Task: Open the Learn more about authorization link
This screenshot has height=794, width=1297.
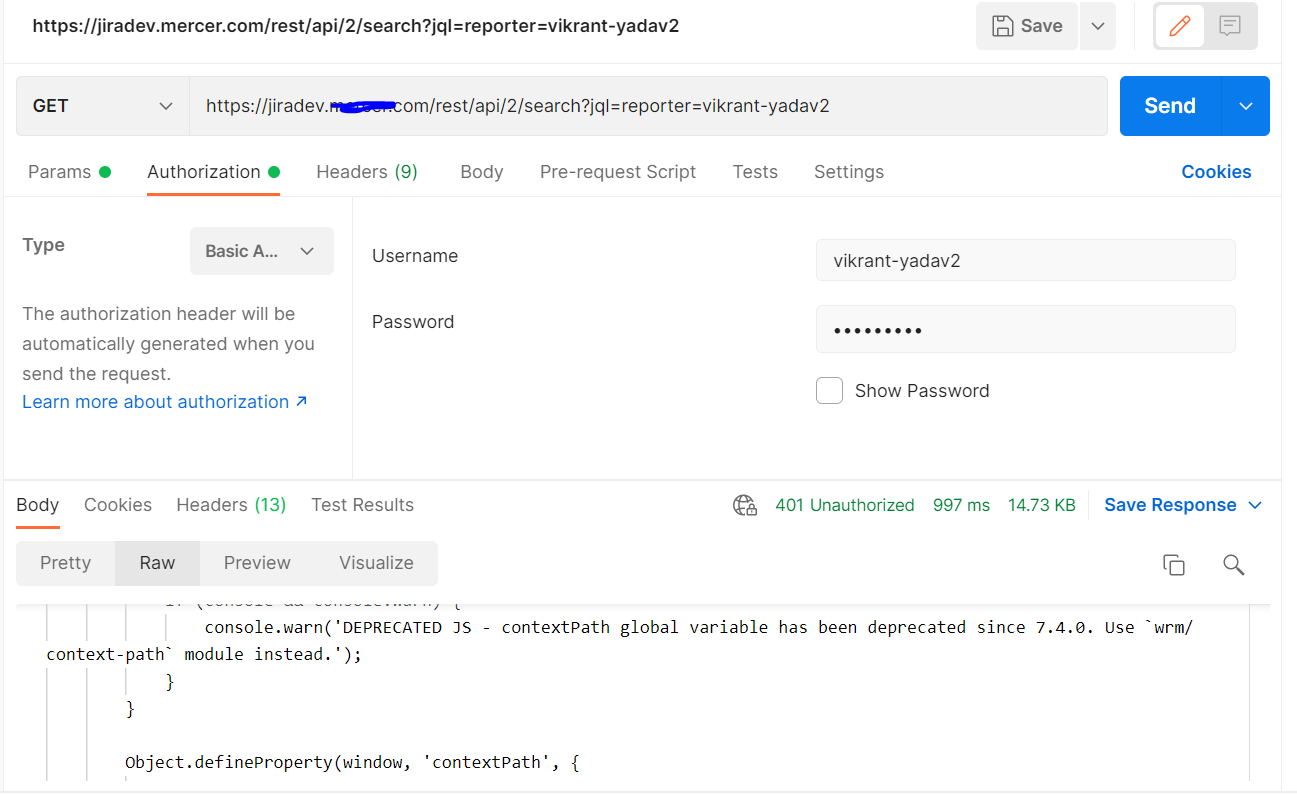Action: tap(155, 401)
